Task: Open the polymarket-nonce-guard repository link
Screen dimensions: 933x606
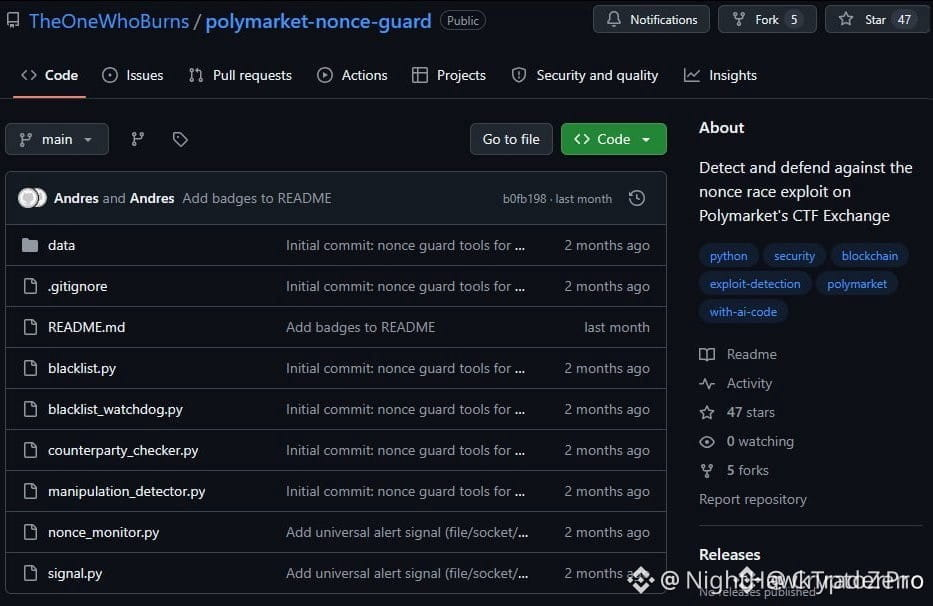Action: (x=318, y=21)
